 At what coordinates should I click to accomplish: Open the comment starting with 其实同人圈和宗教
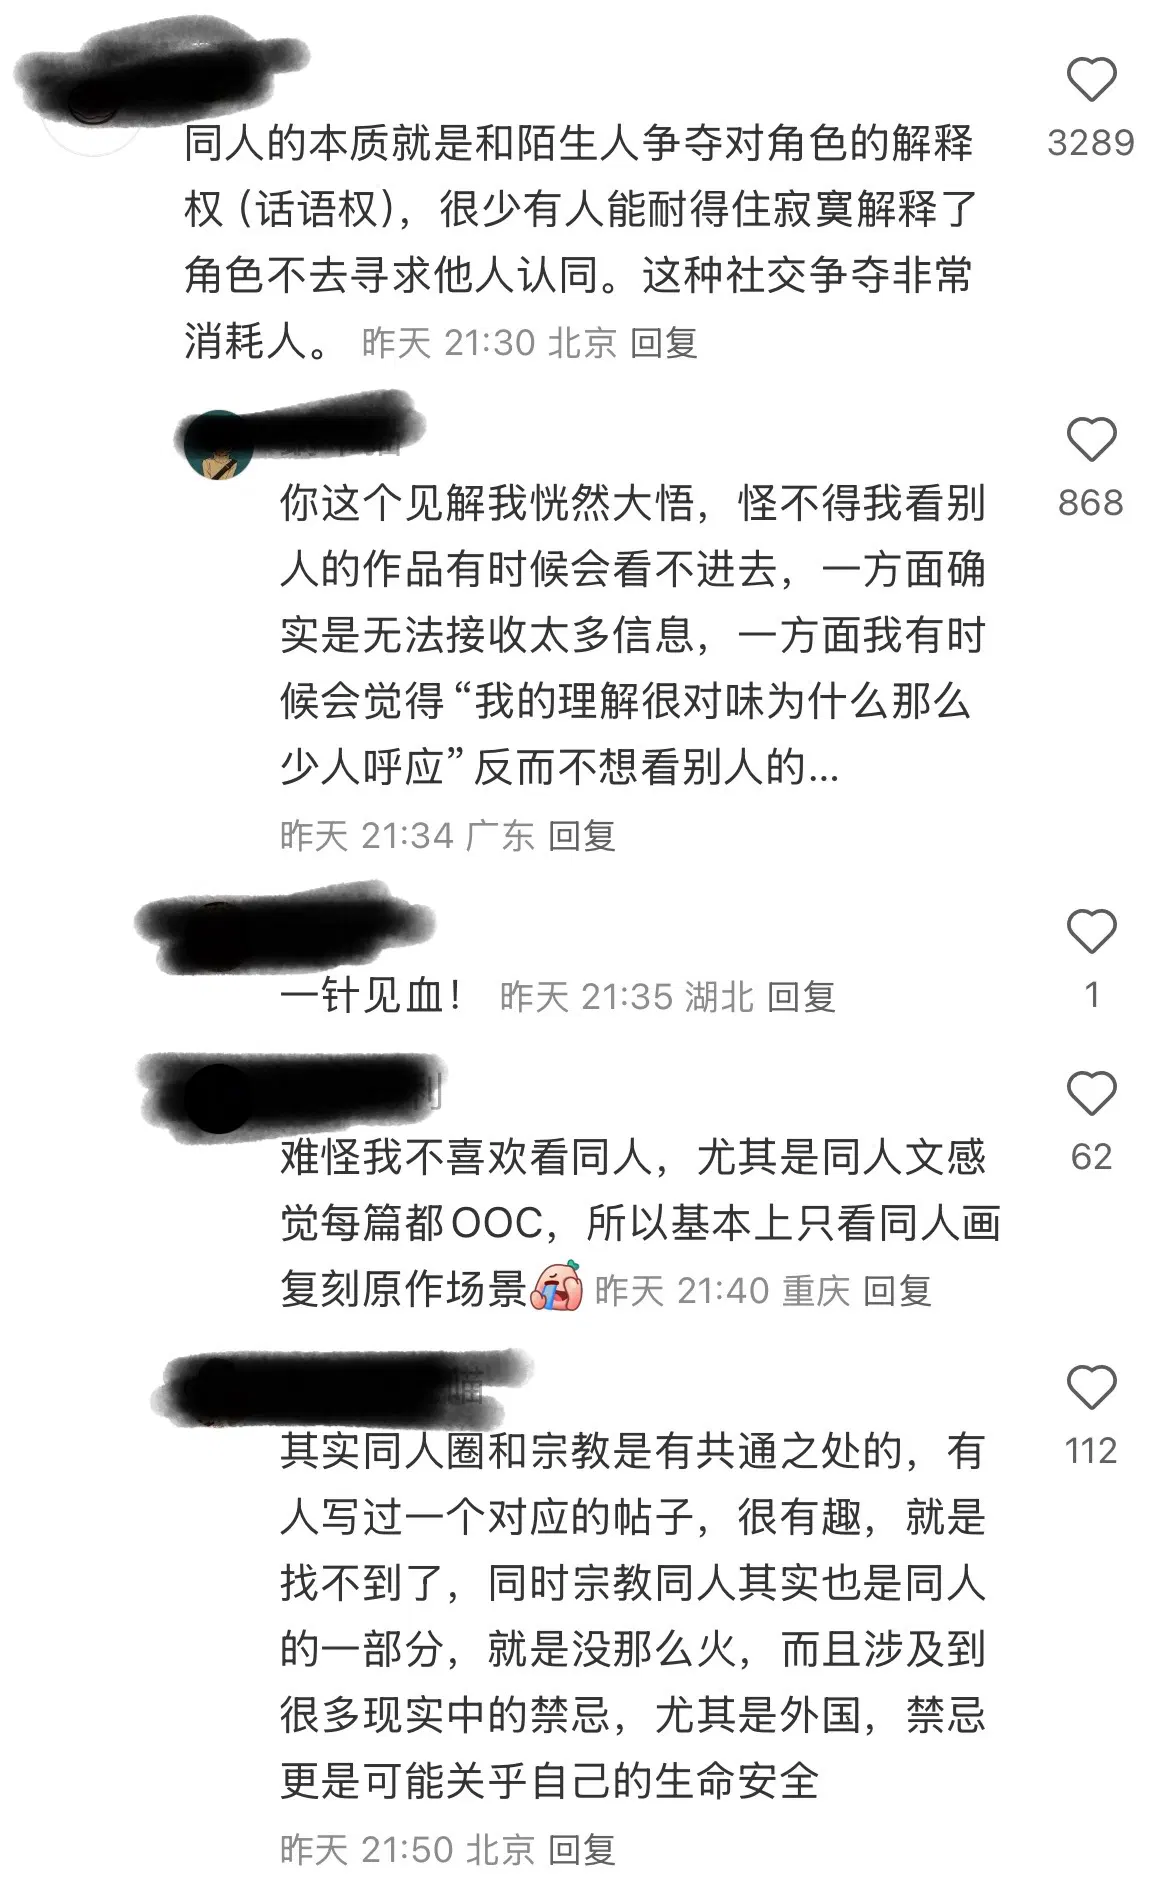pyautogui.click(x=633, y=1616)
